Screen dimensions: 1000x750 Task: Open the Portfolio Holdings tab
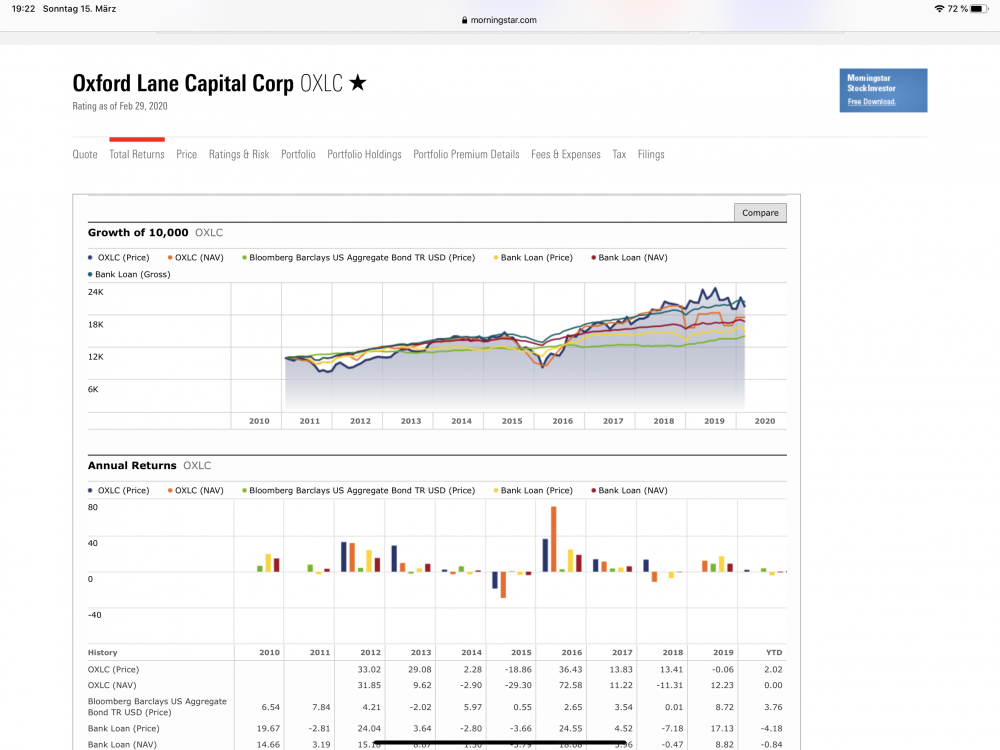364,154
